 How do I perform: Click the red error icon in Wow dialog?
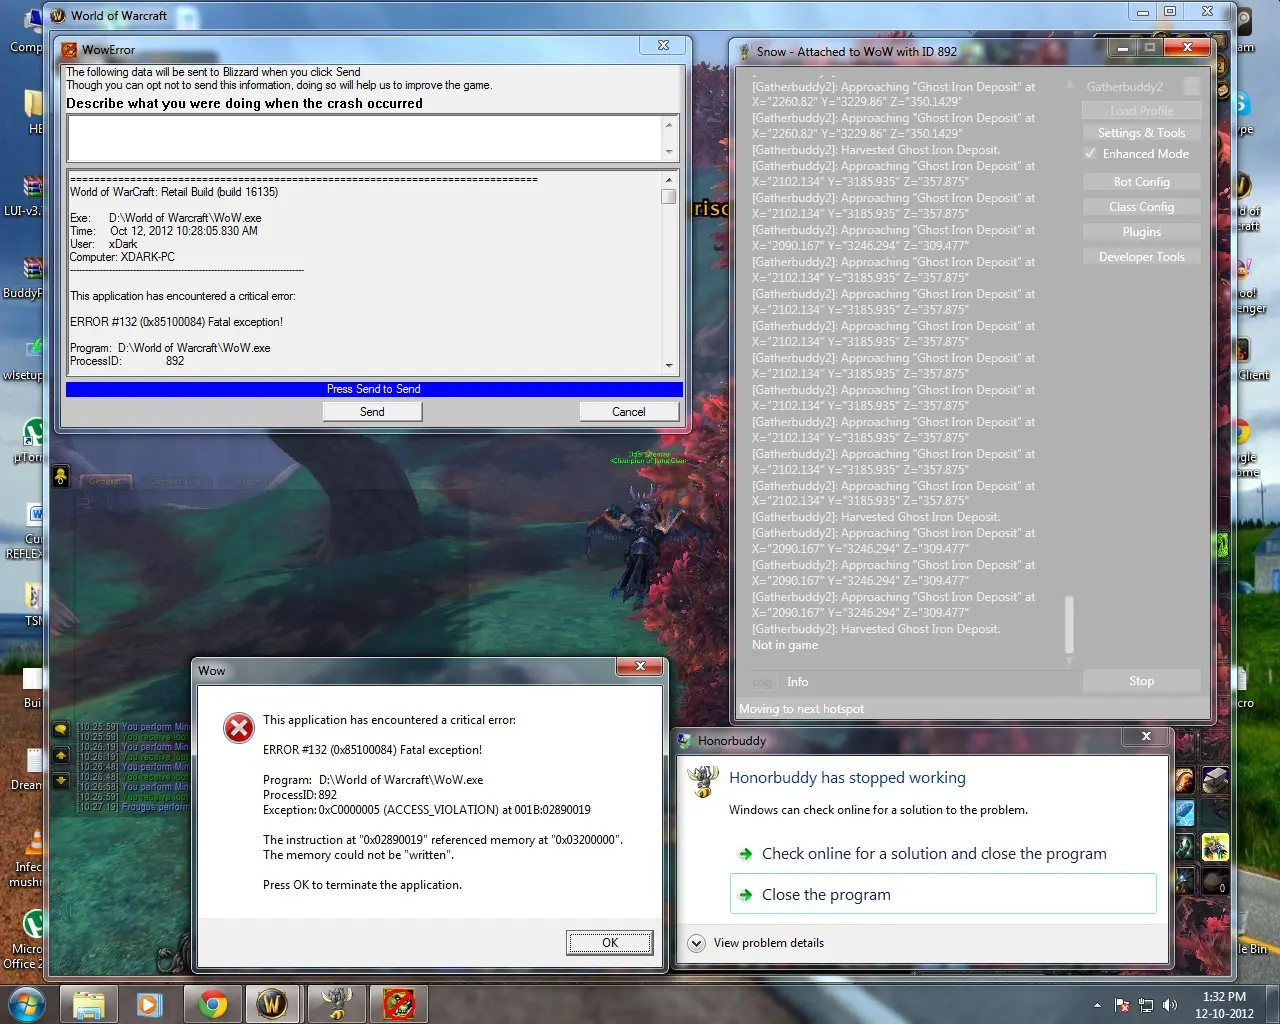[239, 728]
